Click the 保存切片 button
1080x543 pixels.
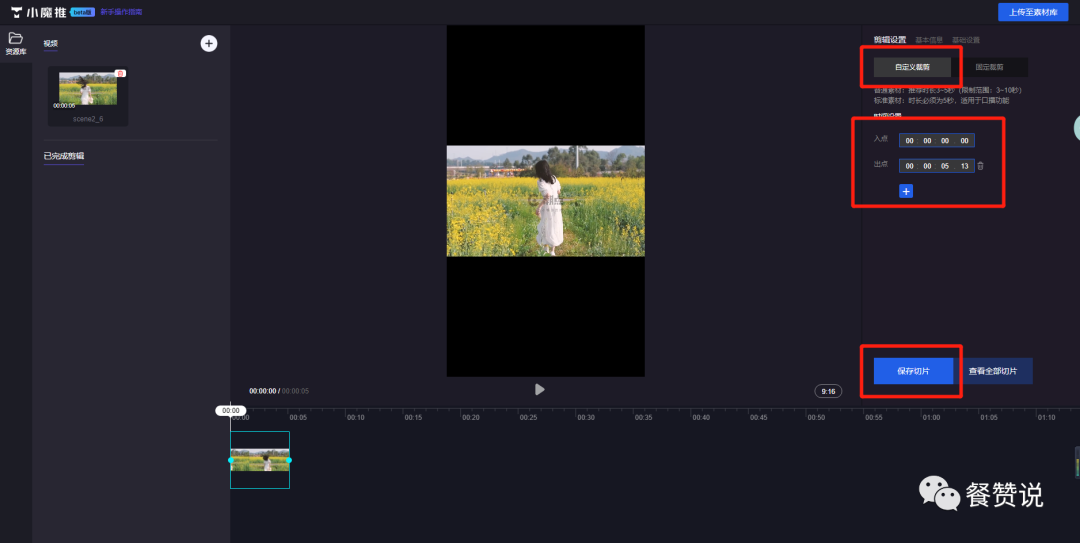tap(913, 371)
